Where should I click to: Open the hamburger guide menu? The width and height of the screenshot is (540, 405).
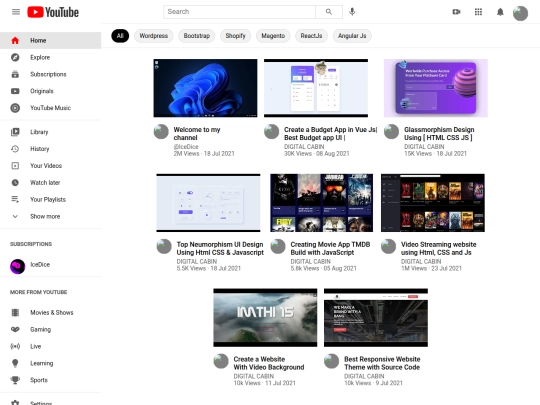tap(16, 12)
